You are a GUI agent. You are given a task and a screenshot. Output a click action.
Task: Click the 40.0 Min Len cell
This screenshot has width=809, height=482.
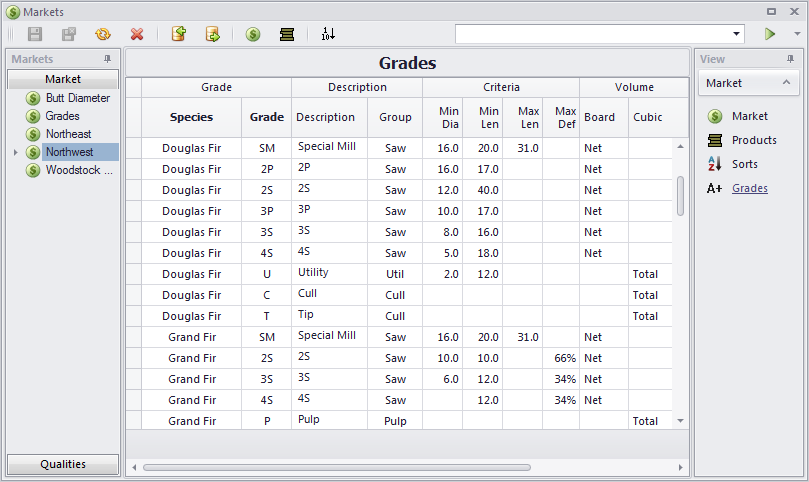coord(483,190)
